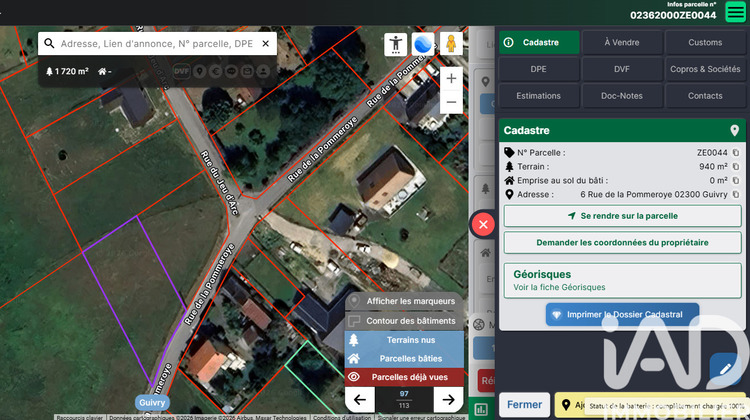Toggle the Terrains nus filter
The width and height of the screenshot is (750, 420).
405,340
